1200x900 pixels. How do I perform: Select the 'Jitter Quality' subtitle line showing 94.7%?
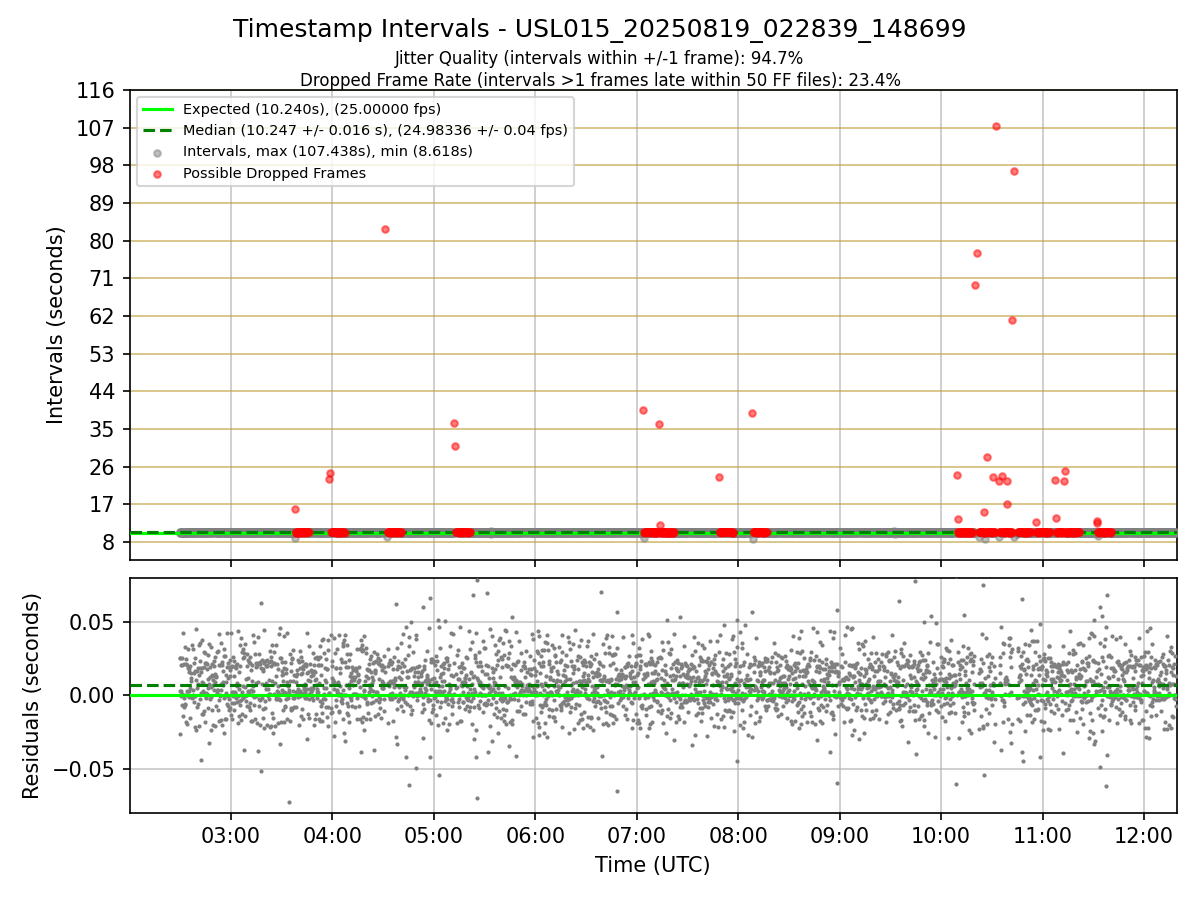(599, 58)
